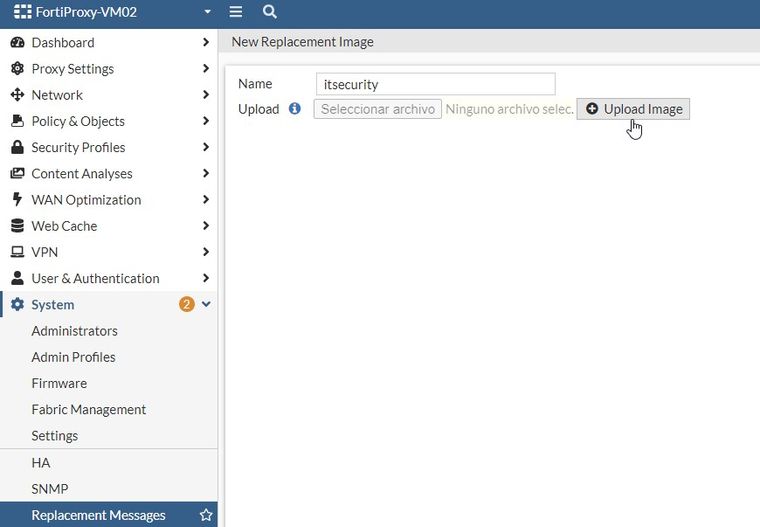760x527 pixels.
Task: Click the Web Cache database icon
Action: click(x=16, y=226)
